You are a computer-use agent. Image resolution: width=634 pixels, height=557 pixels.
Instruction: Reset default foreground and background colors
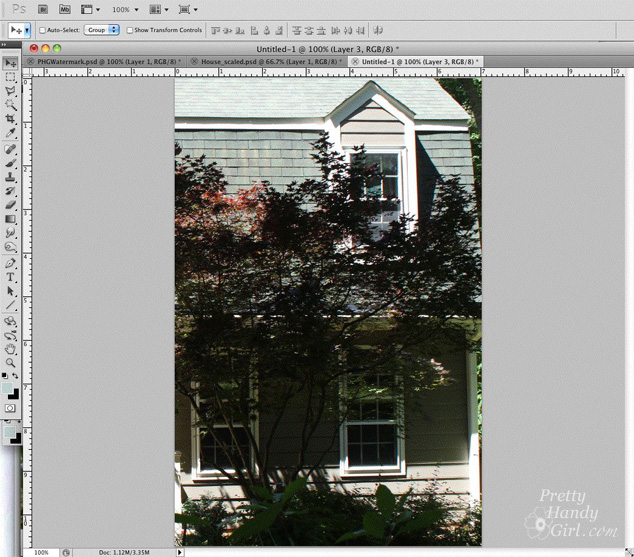tap(4, 376)
